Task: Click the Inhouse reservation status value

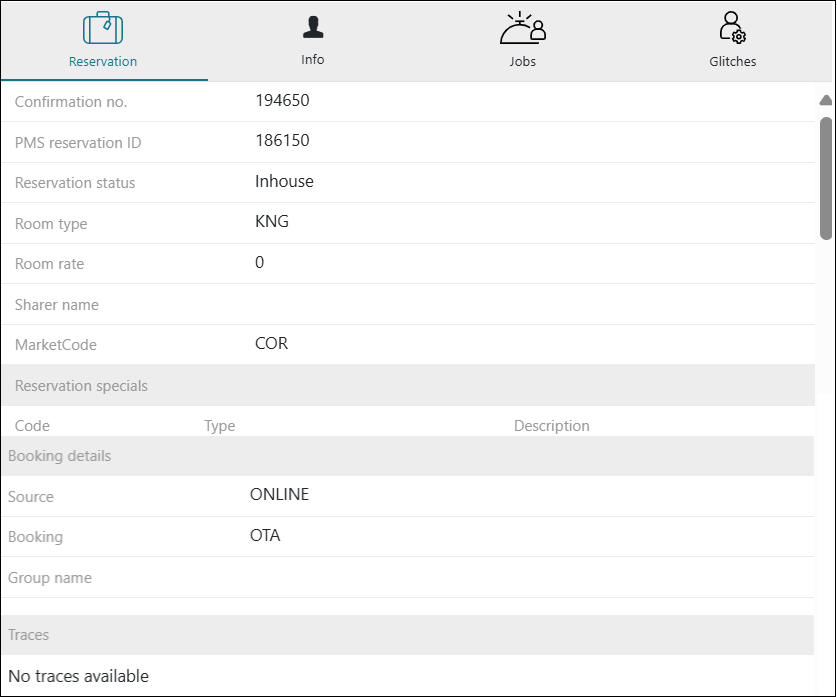Action: [284, 181]
